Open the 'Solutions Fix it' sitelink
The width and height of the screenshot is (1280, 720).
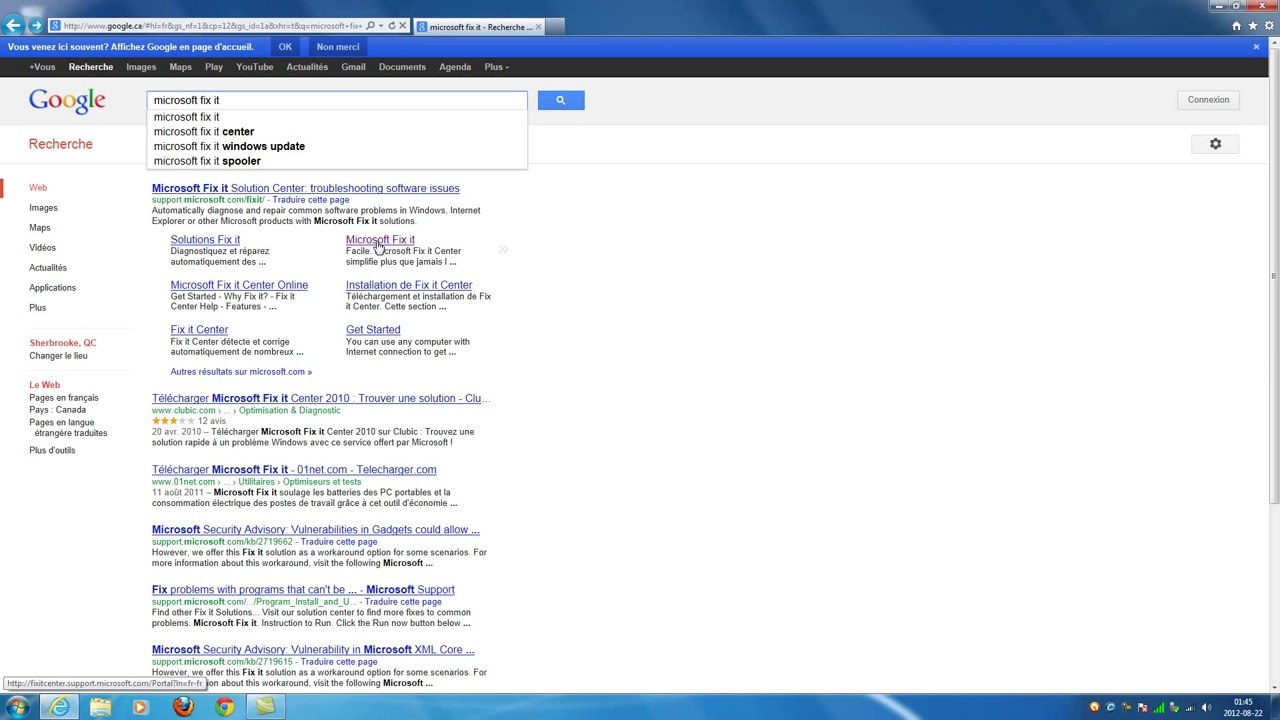tap(205, 240)
